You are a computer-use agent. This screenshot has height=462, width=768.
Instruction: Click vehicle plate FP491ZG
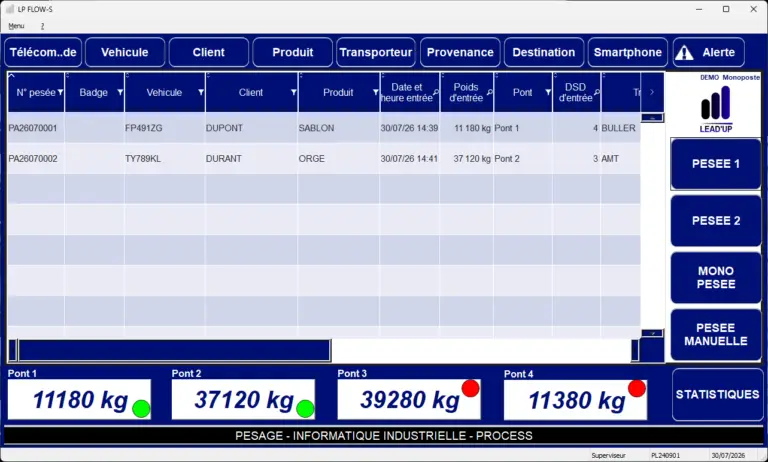pyautogui.click(x=144, y=128)
